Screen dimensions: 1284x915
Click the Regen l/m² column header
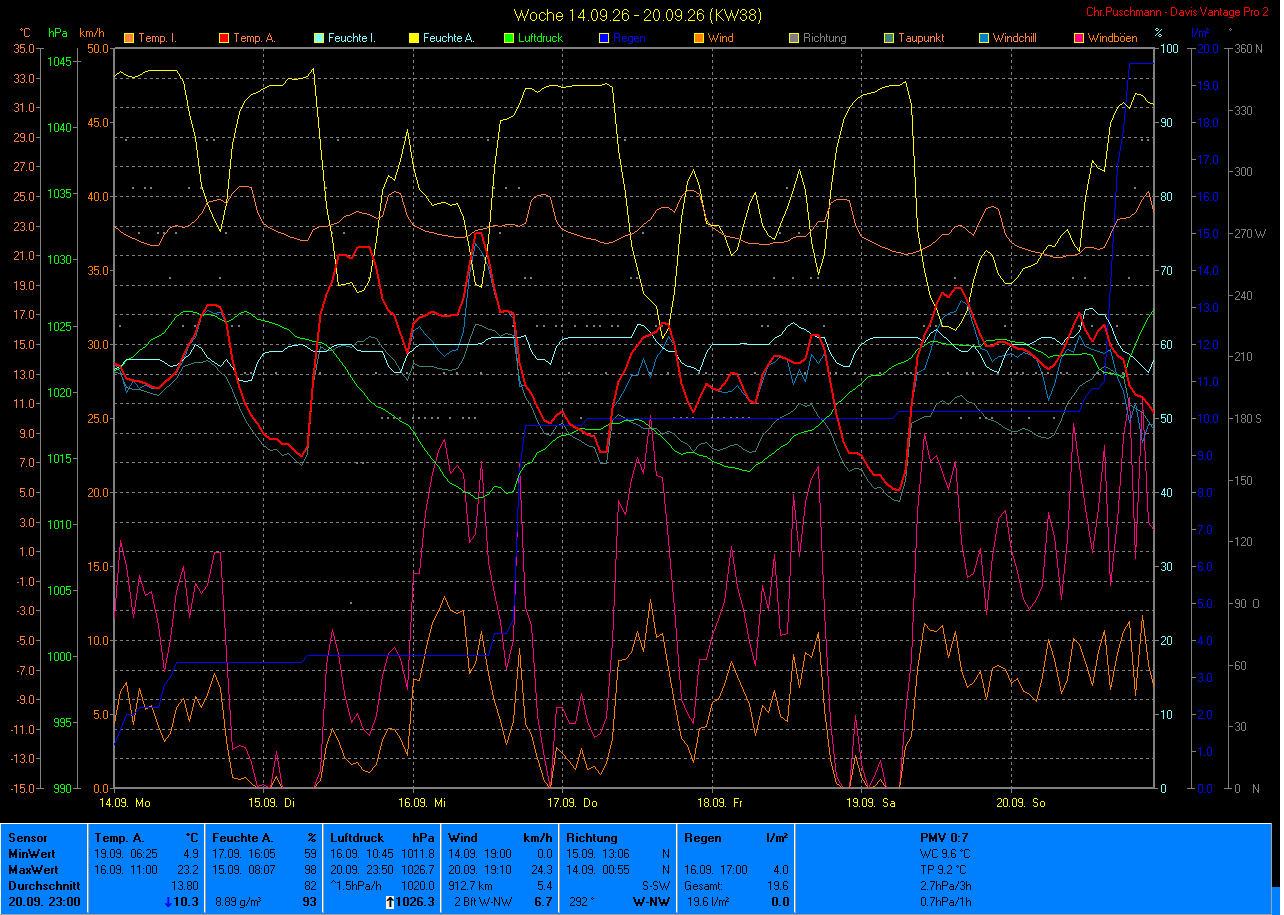(x=736, y=837)
